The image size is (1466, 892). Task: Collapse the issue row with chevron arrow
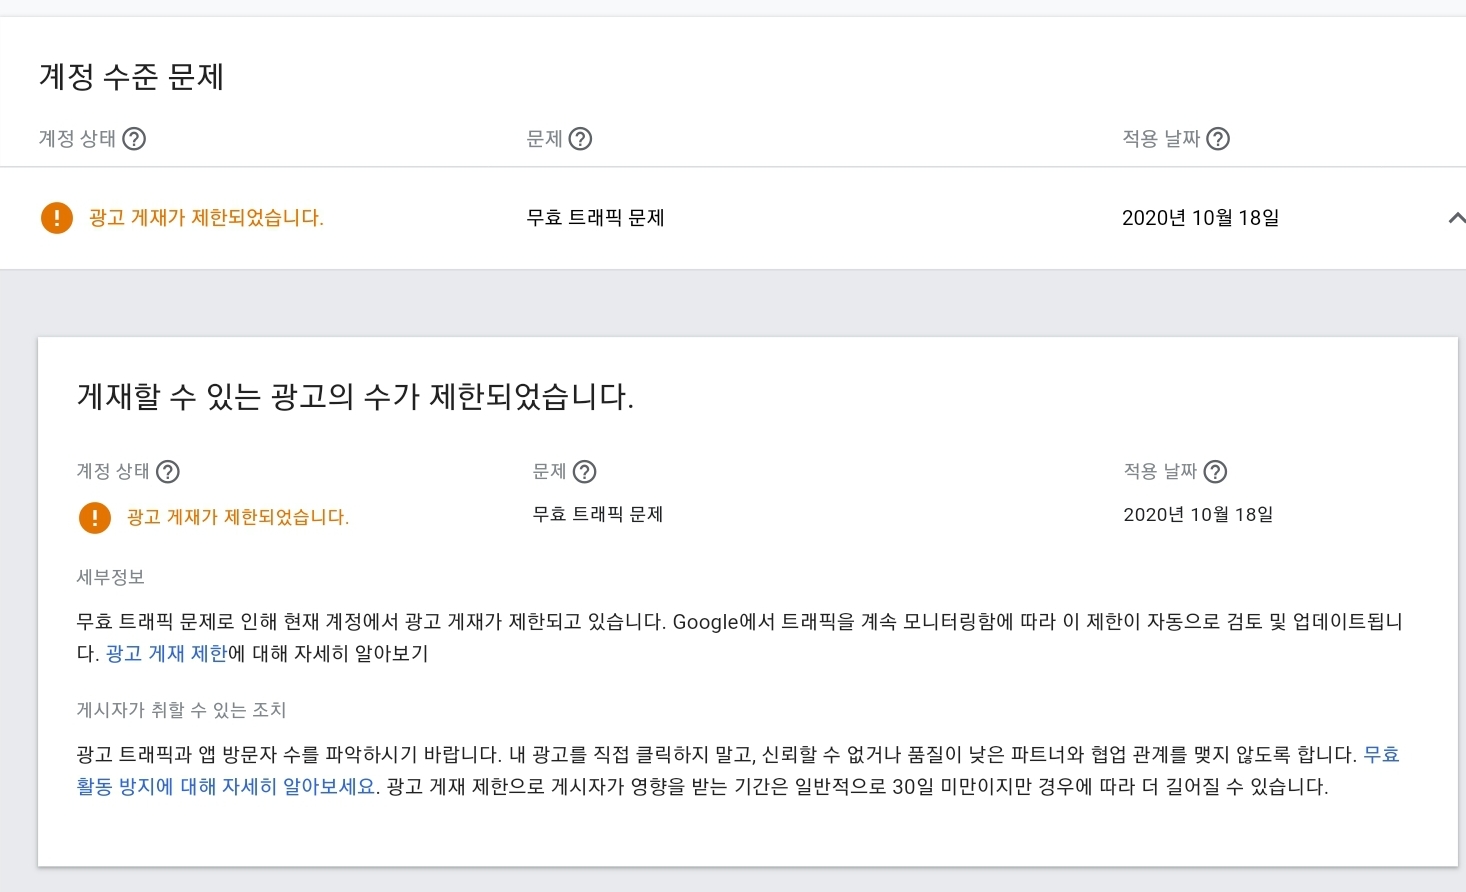[1456, 217]
